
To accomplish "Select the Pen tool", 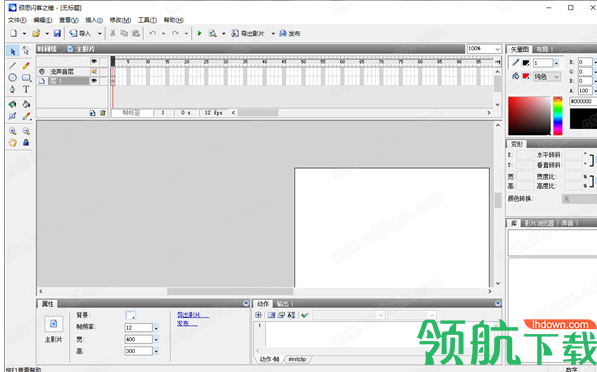I will [13, 89].
